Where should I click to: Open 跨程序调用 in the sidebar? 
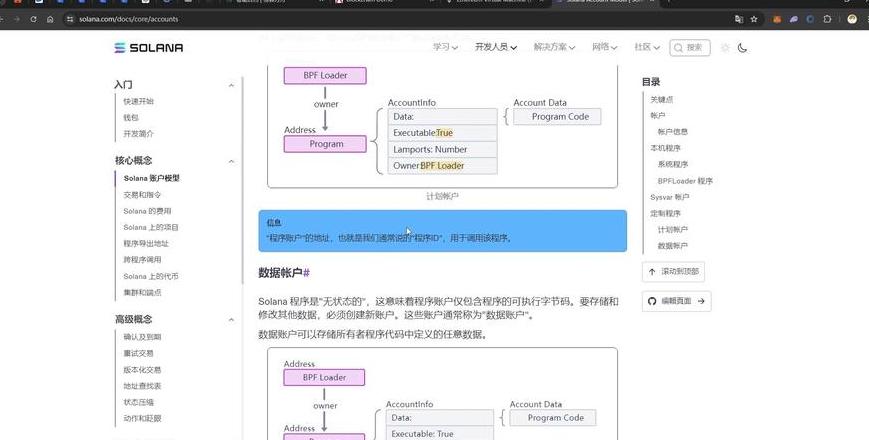click(x=142, y=259)
